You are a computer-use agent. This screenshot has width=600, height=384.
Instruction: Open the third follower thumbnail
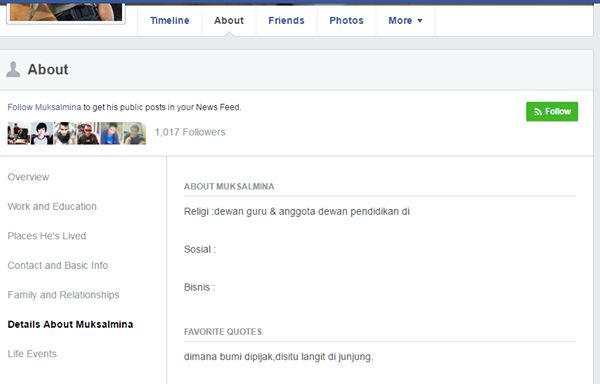(x=65, y=133)
